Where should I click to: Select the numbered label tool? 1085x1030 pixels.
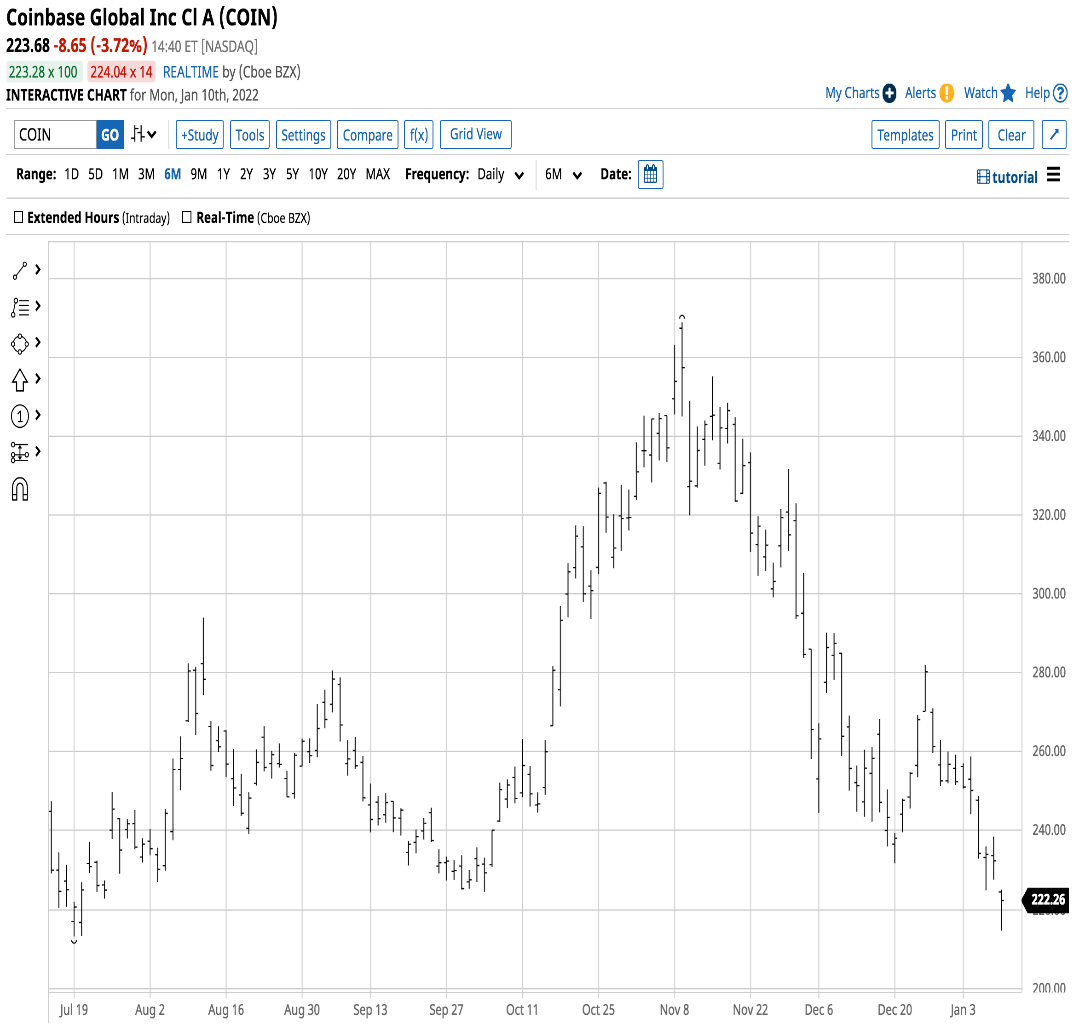pyautogui.click(x=20, y=416)
